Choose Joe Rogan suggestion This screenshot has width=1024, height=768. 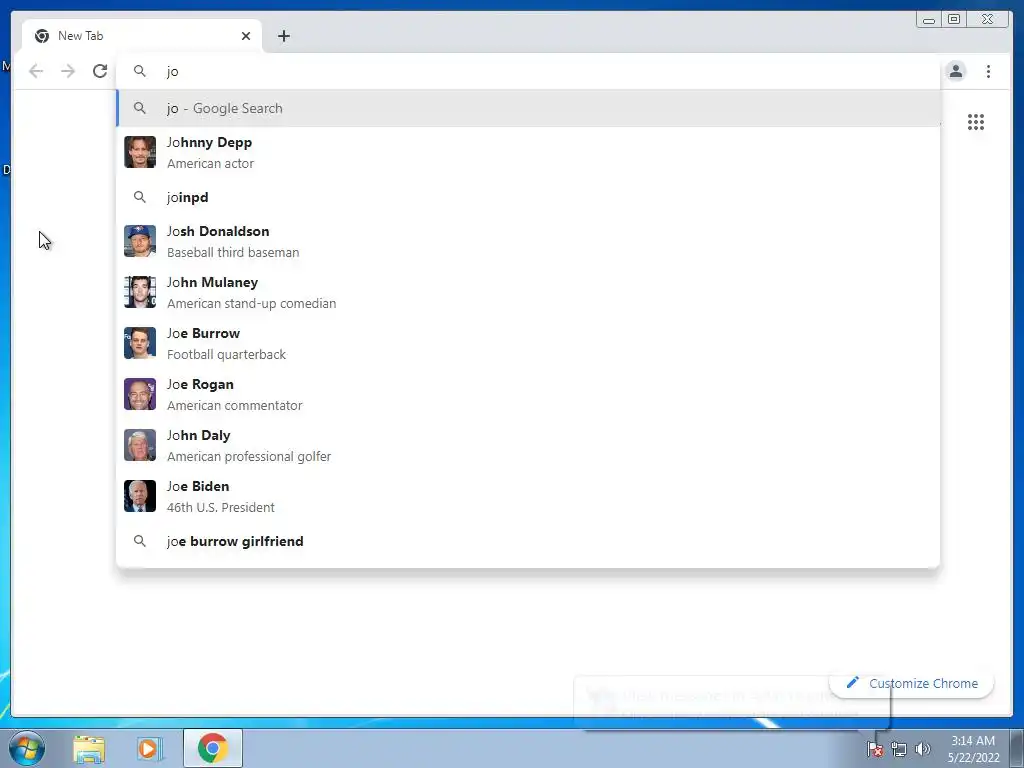click(x=528, y=394)
